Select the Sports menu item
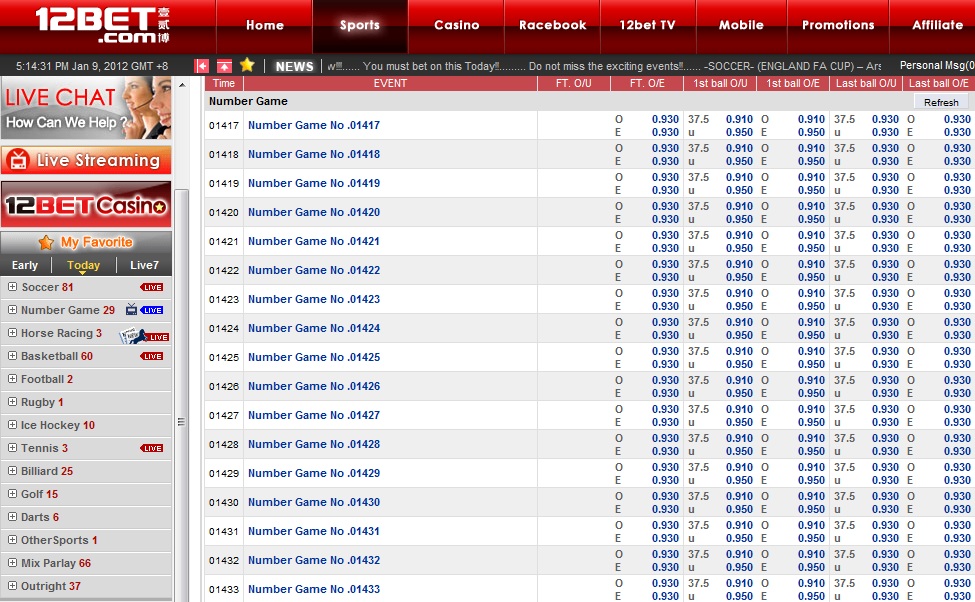Screen dimensions: 975x602 pyautogui.click(x=360, y=25)
